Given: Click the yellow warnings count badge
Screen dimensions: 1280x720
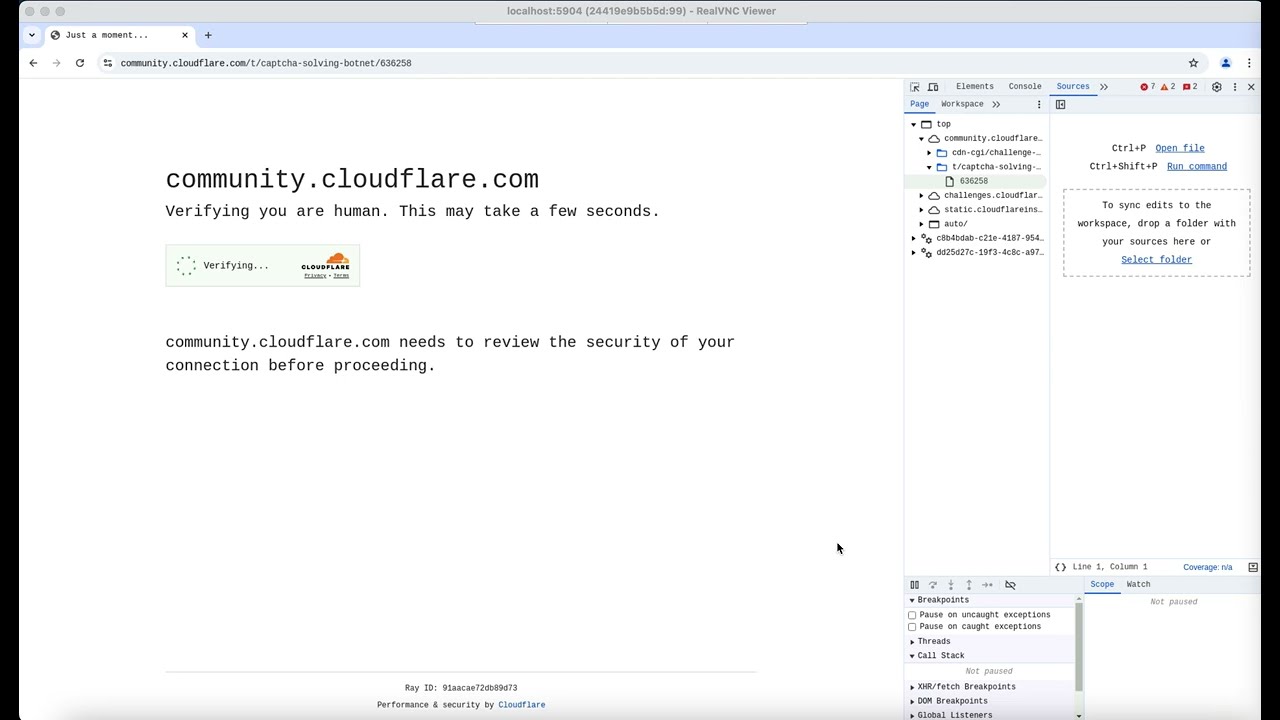Looking at the screenshot, I should [1168, 87].
